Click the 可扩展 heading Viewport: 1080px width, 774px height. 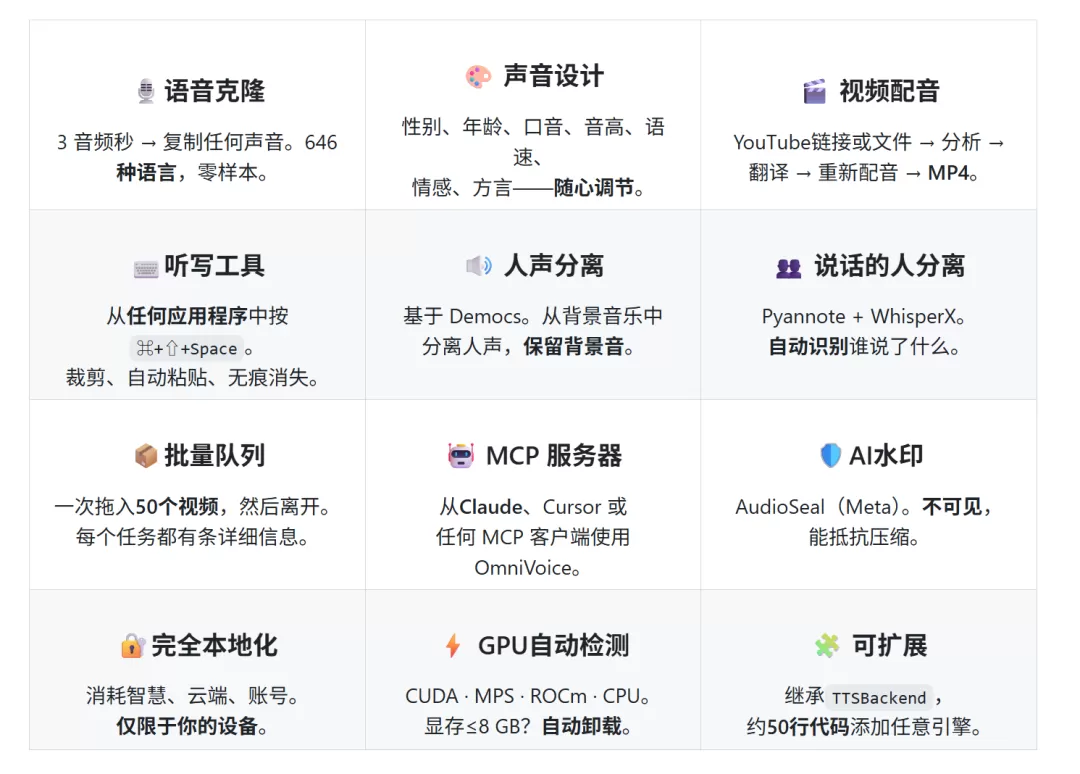tap(889, 645)
